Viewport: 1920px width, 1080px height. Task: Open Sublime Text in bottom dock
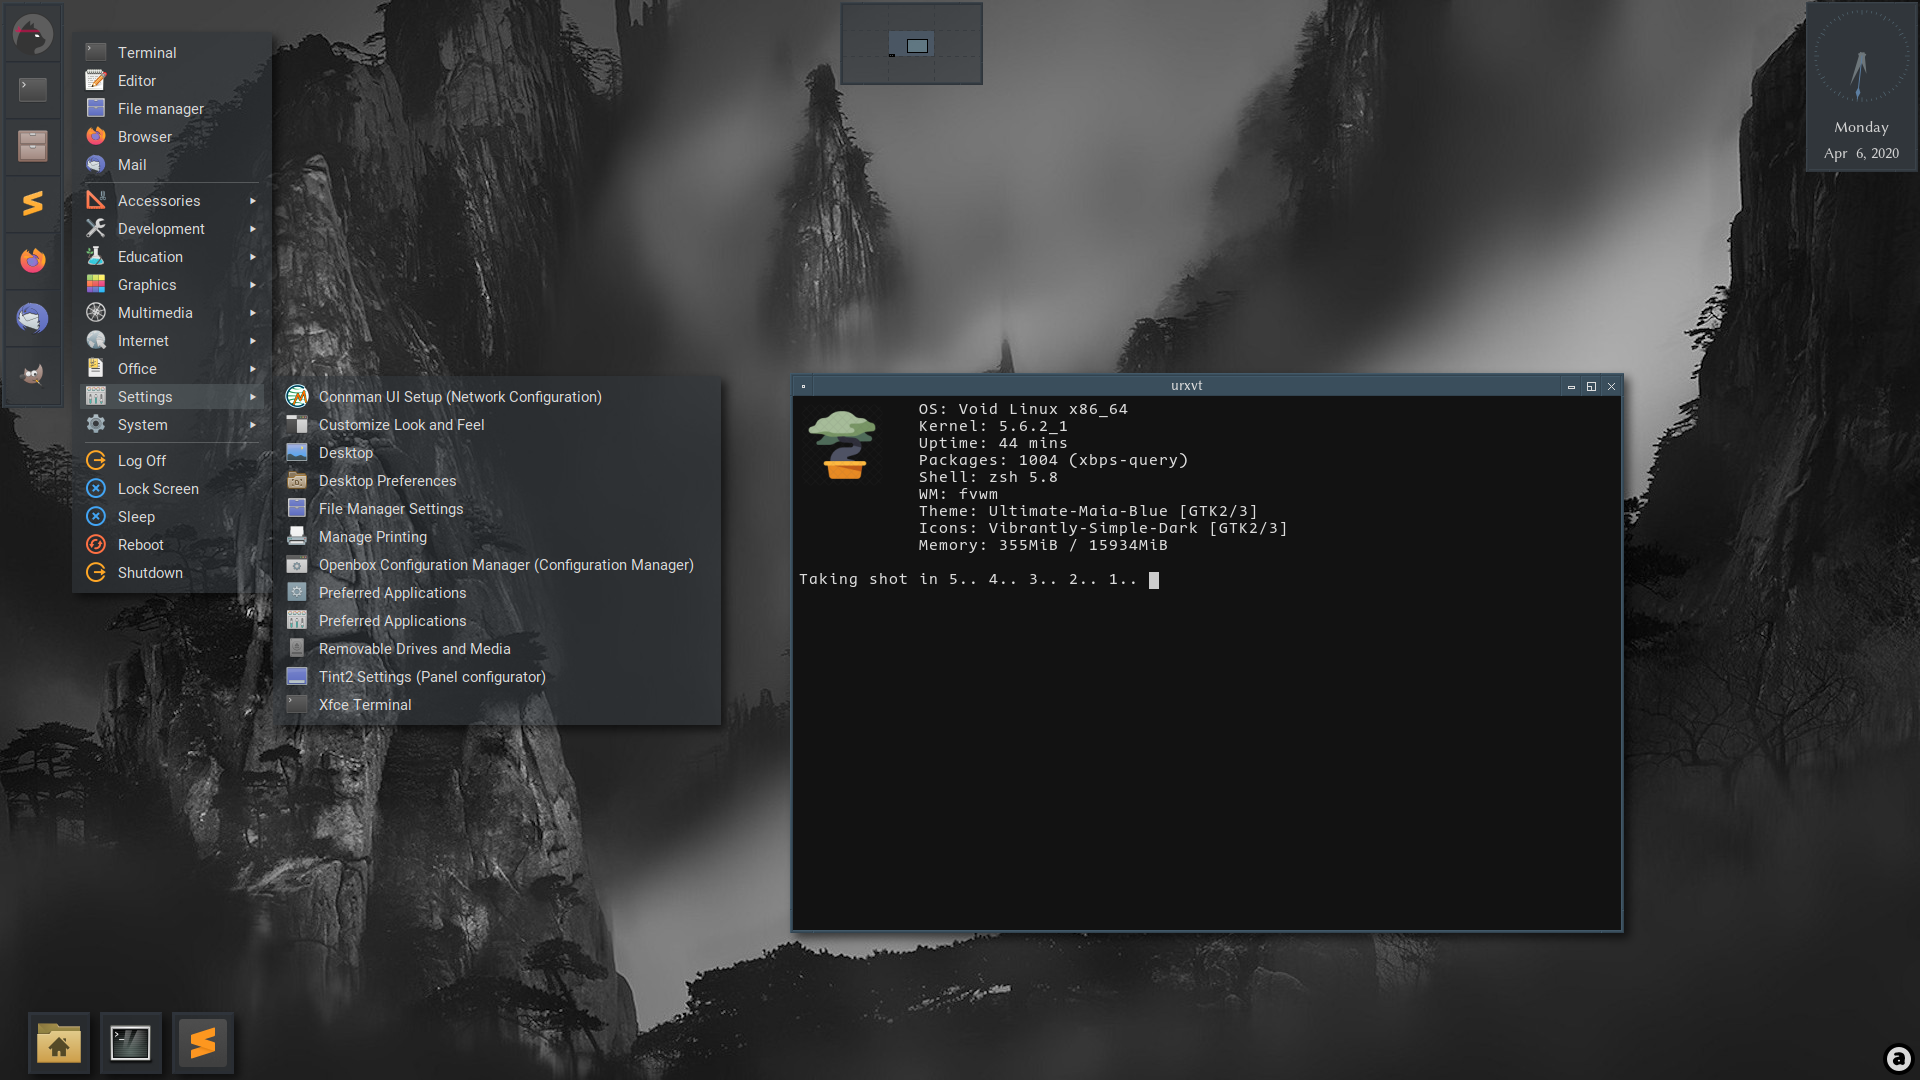tap(203, 1043)
